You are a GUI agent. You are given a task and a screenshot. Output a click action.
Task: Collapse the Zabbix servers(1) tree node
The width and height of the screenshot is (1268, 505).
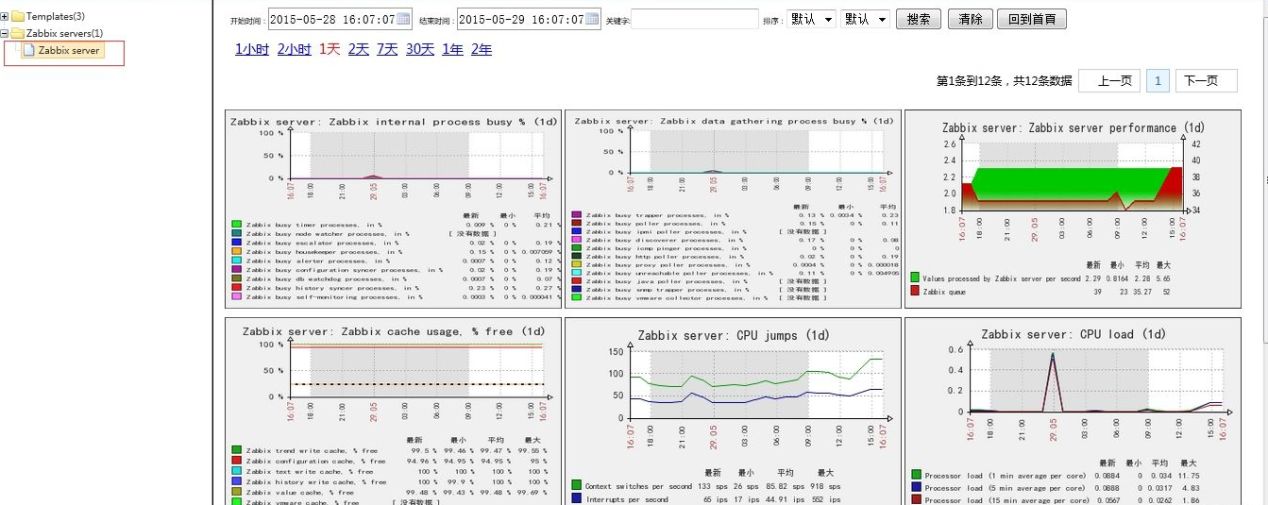tap(5, 33)
